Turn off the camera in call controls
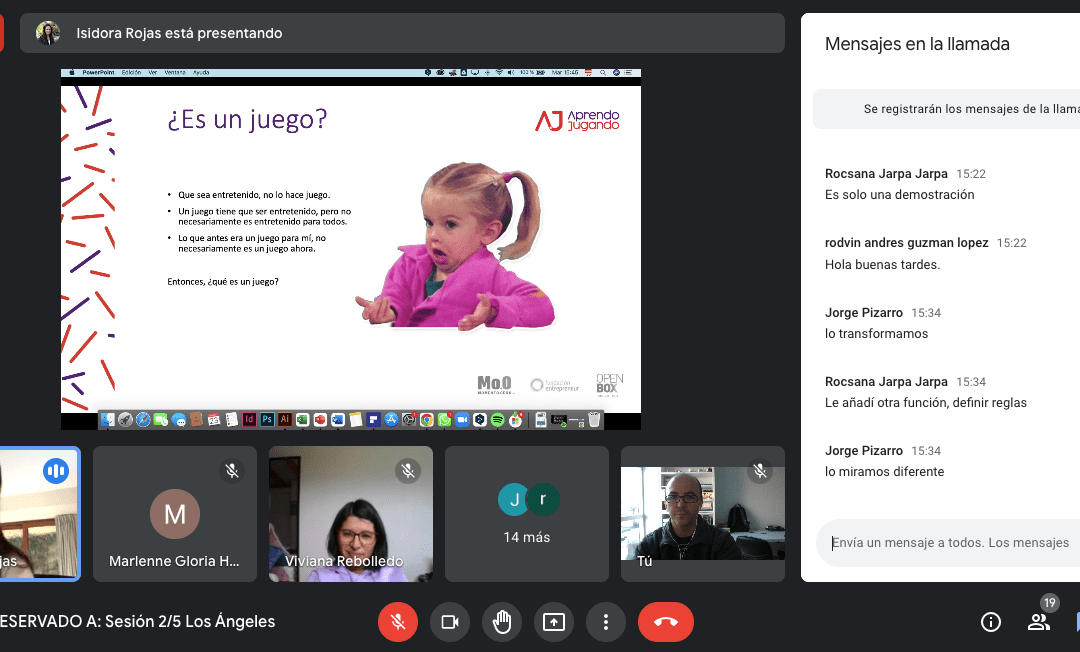The width and height of the screenshot is (1080, 652). pos(450,622)
